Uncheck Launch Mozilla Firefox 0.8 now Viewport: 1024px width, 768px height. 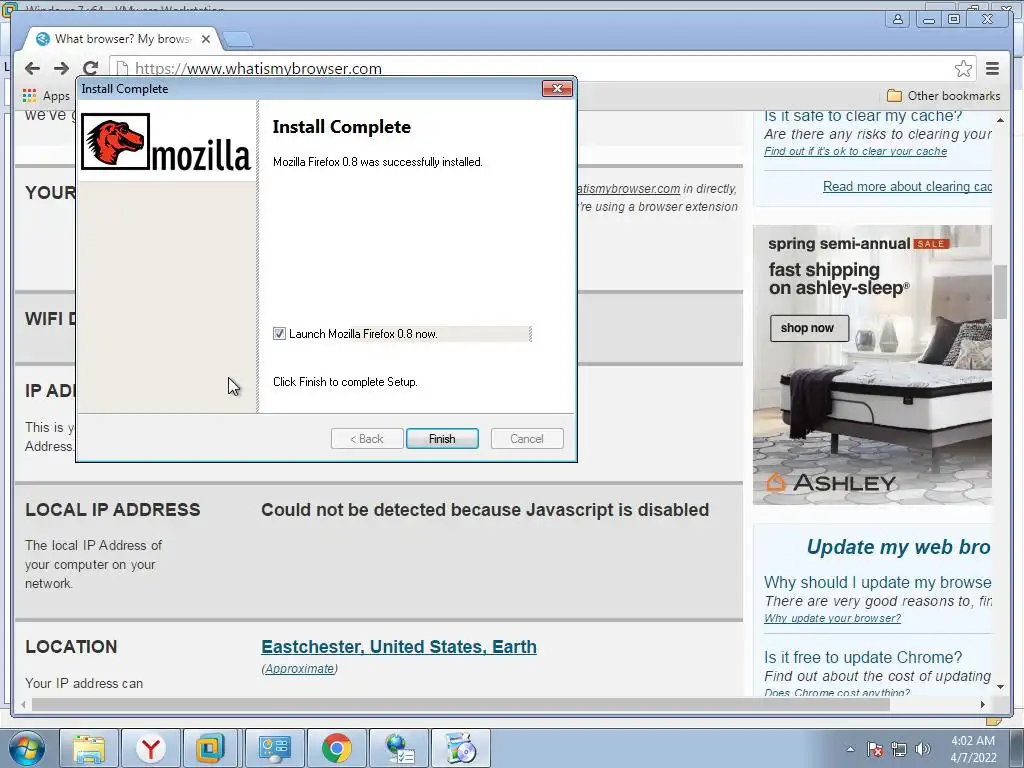(280, 334)
